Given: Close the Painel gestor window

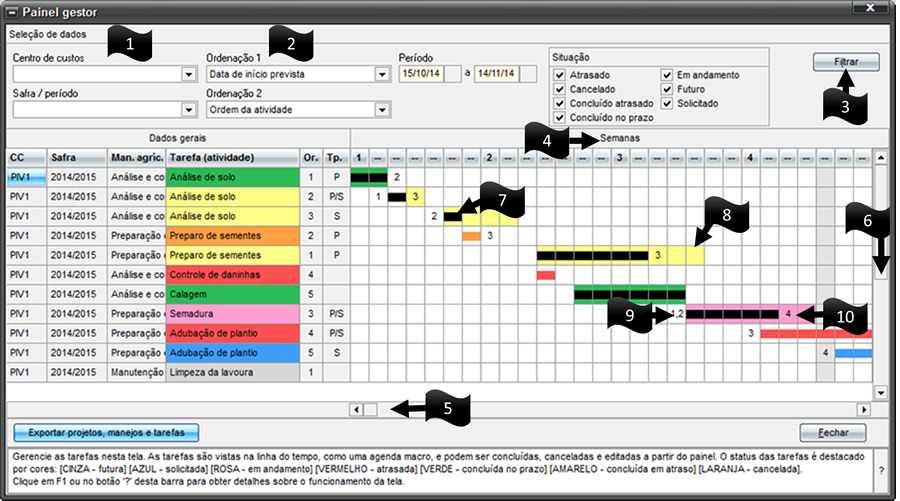Looking at the screenshot, I should (x=877, y=12).
